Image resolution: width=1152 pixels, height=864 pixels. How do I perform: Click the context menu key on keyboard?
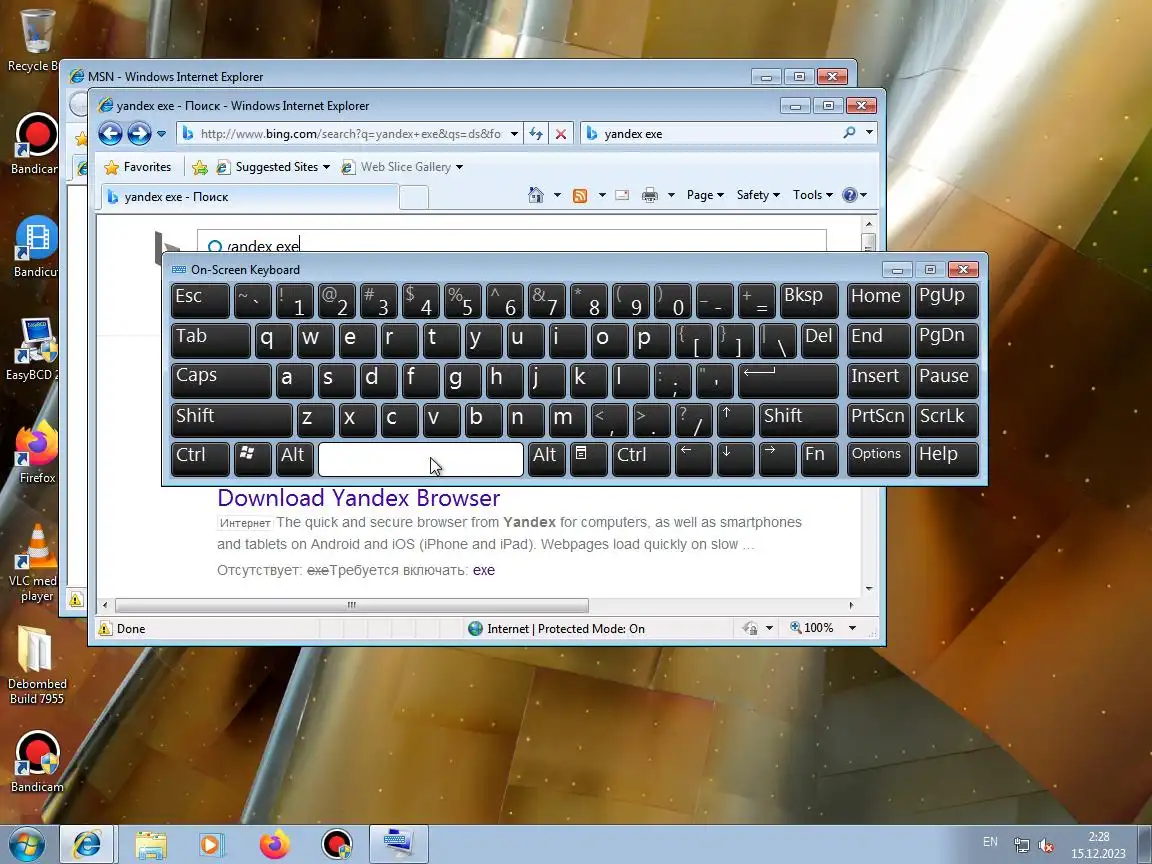[x=588, y=459]
